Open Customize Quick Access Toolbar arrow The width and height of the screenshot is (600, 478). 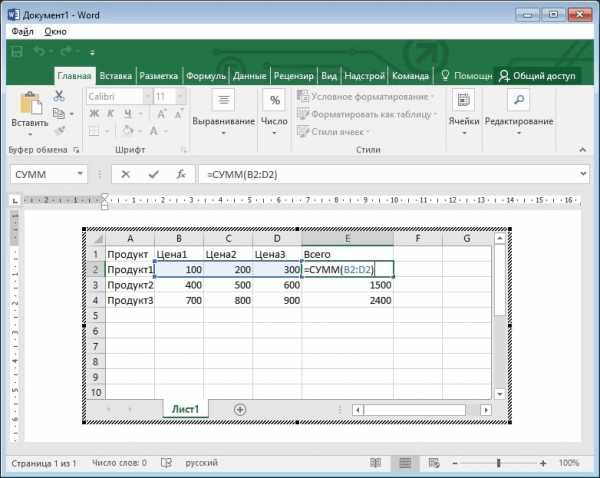point(92,53)
